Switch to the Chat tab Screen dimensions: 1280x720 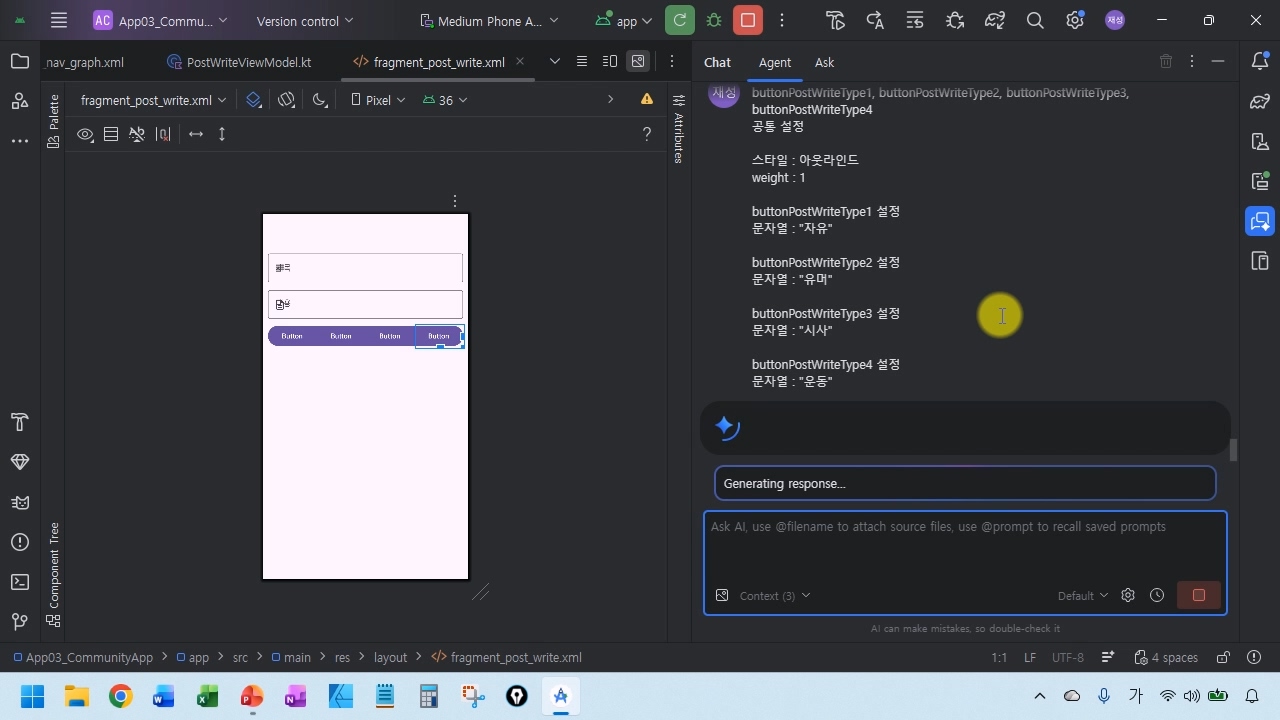pyautogui.click(x=718, y=62)
